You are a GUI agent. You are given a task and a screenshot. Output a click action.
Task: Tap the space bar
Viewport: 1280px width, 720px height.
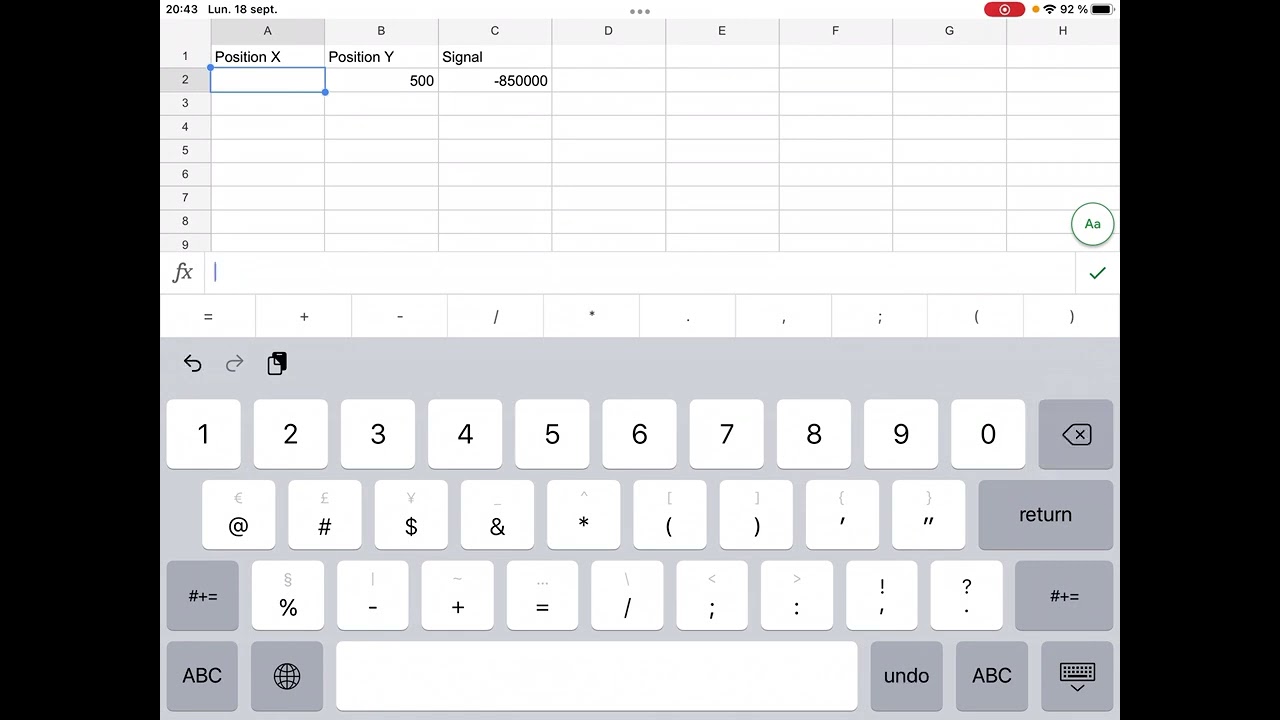597,676
